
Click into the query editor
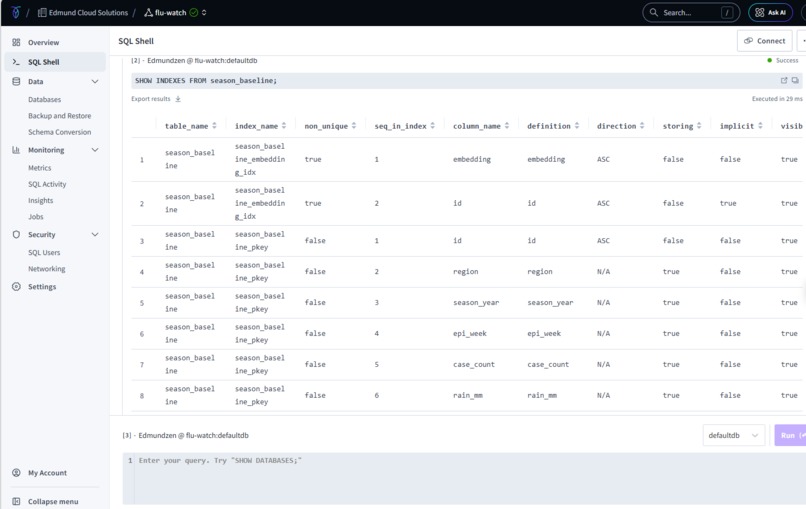tap(464, 478)
